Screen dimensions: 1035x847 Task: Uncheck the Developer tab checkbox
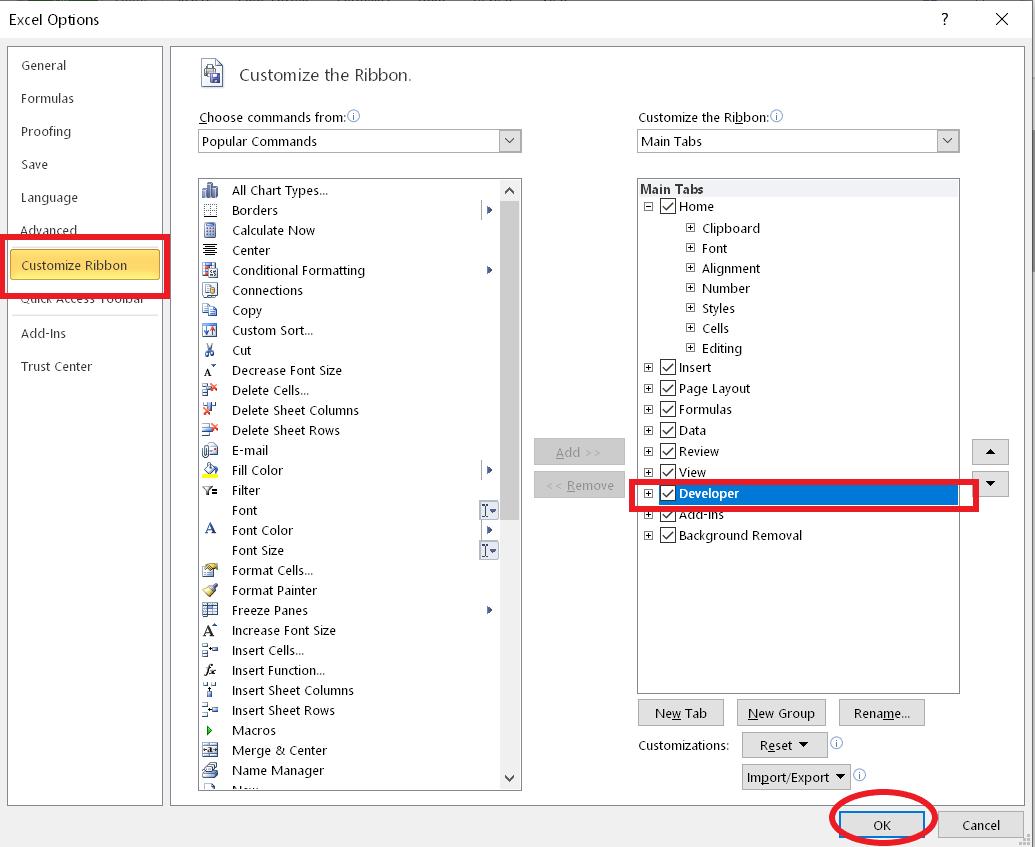coord(667,493)
